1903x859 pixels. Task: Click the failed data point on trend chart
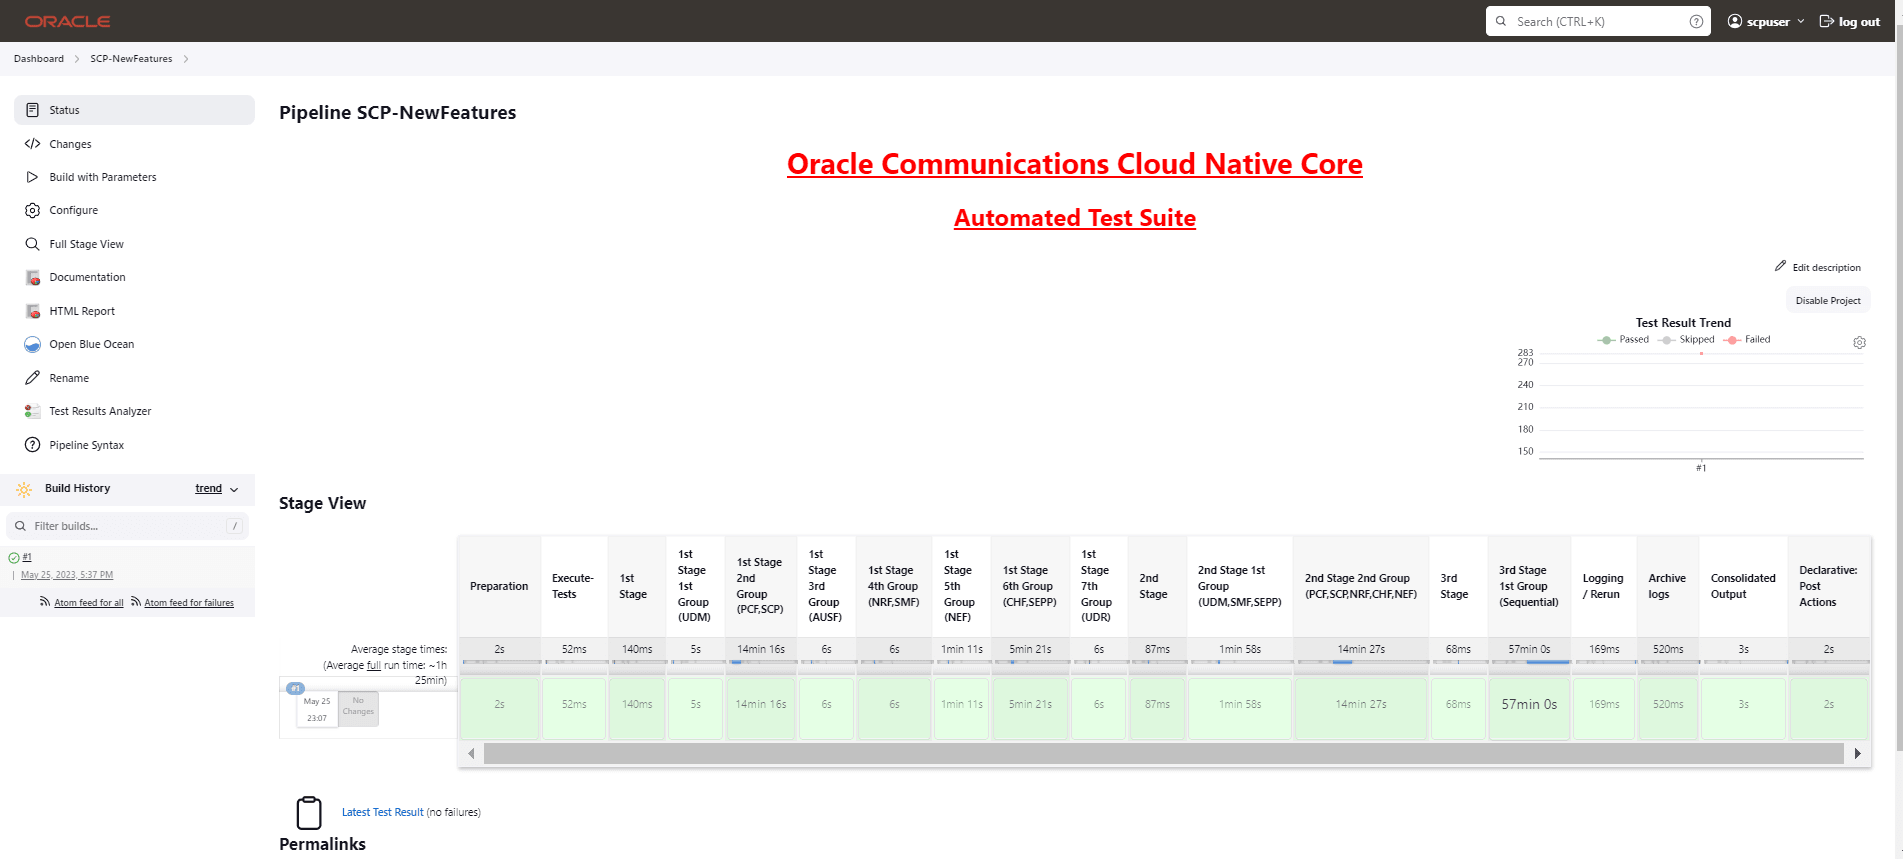pyautogui.click(x=1701, y=353)
